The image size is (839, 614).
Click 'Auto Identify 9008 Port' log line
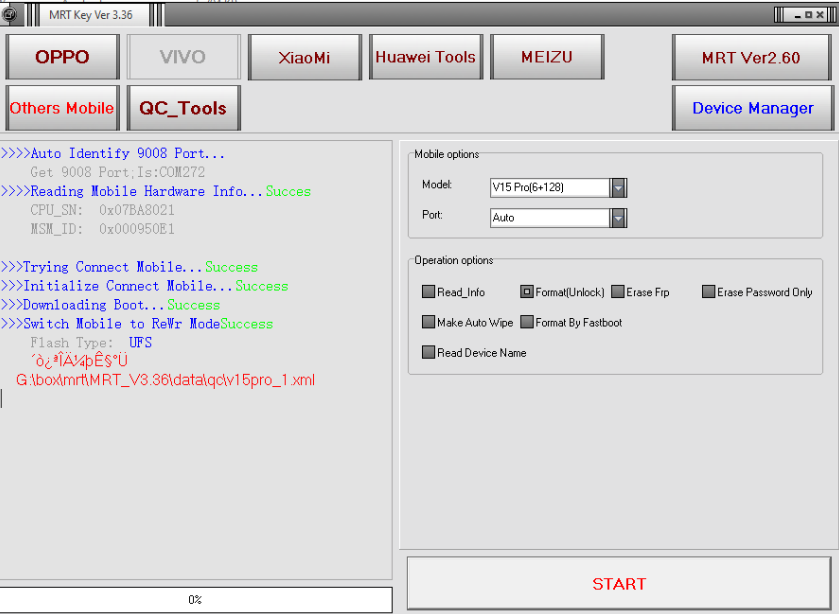(113, 154)
